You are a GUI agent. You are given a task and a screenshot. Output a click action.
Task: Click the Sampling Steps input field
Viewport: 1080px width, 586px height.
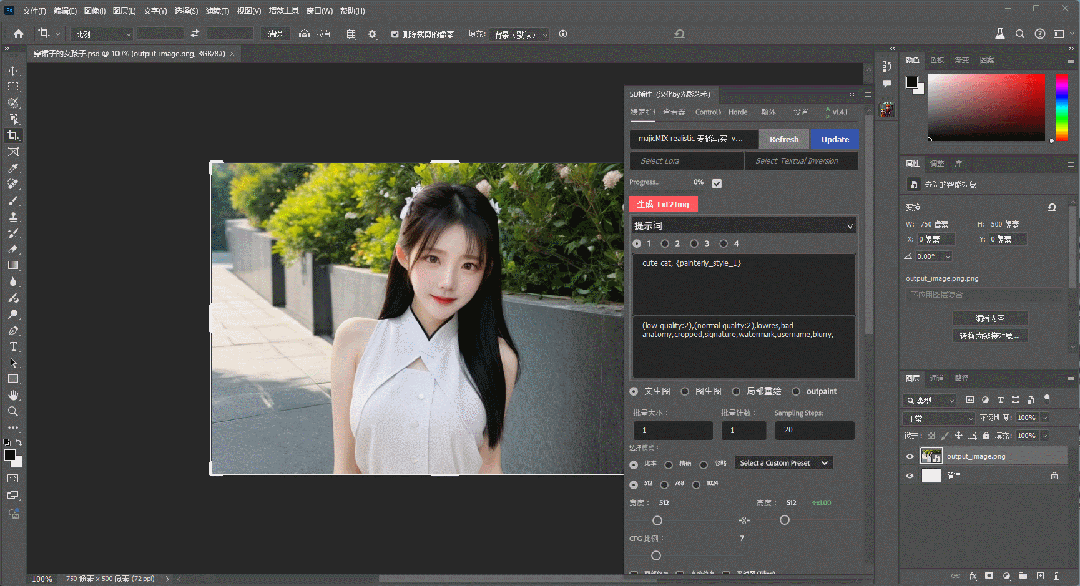point(814,430)
